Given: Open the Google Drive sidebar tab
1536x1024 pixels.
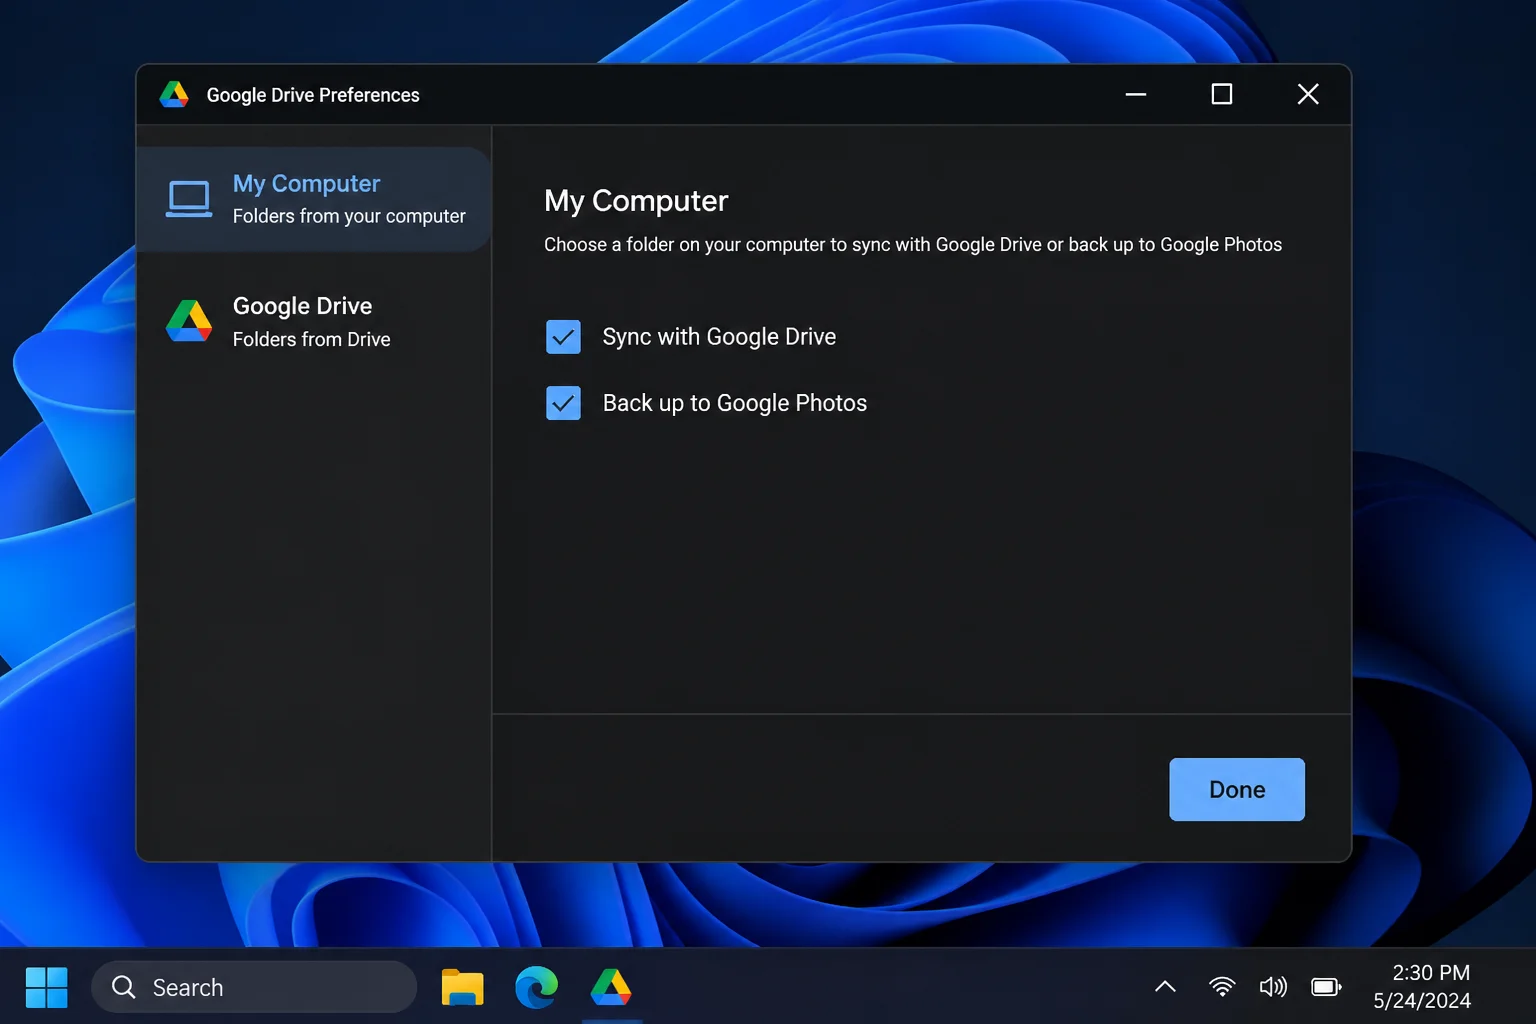Looking at the screenshot, I should tap(314, 321).
